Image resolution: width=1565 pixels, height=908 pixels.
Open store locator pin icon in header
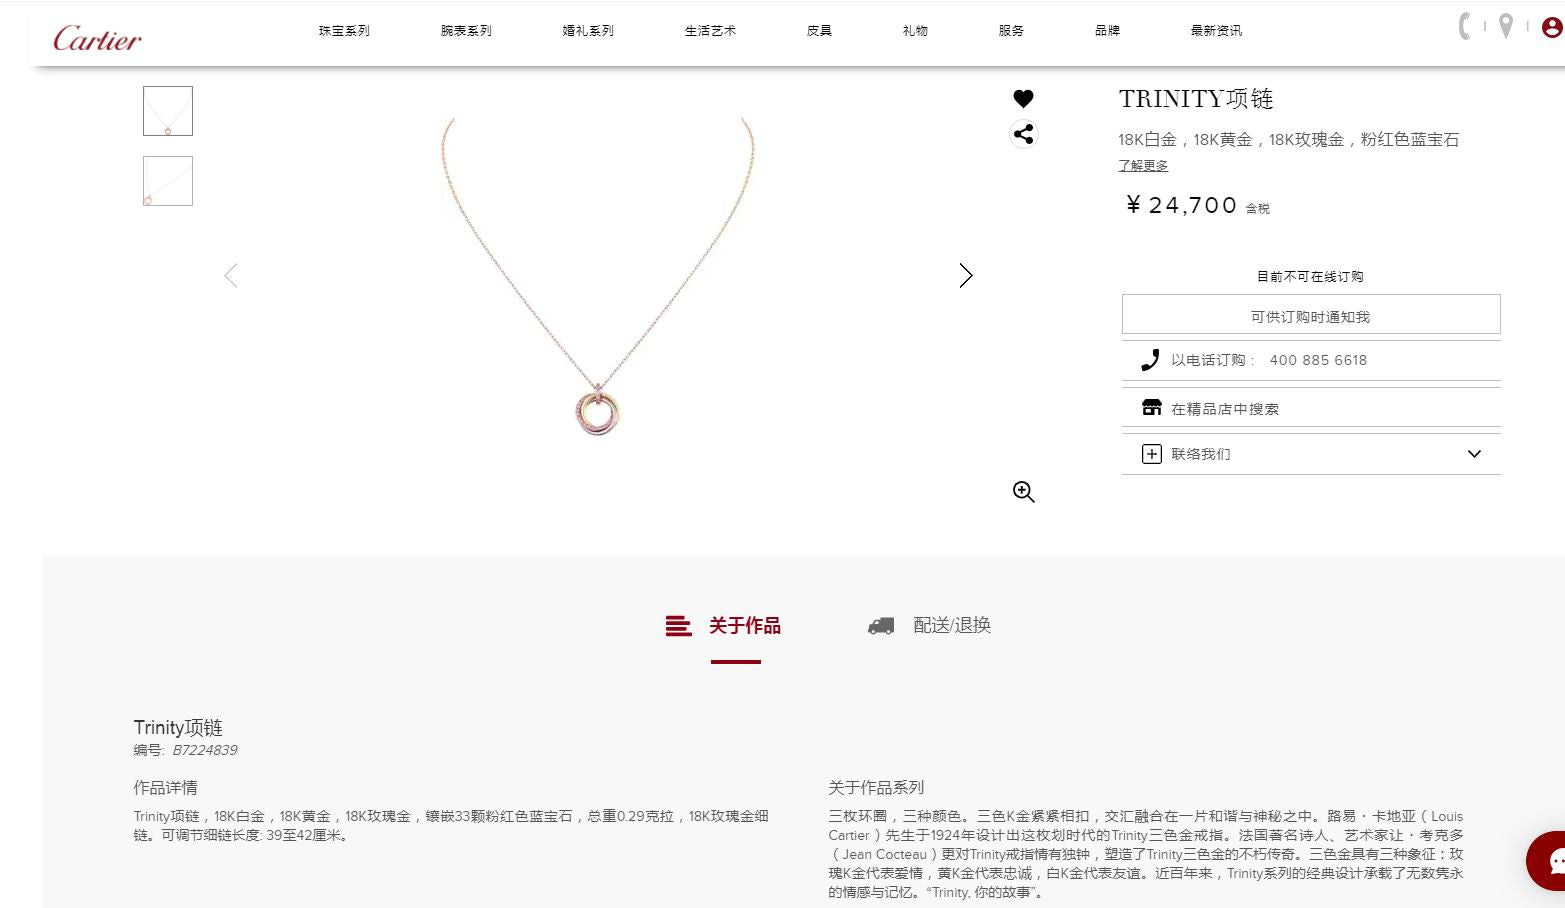[1506, 26]
